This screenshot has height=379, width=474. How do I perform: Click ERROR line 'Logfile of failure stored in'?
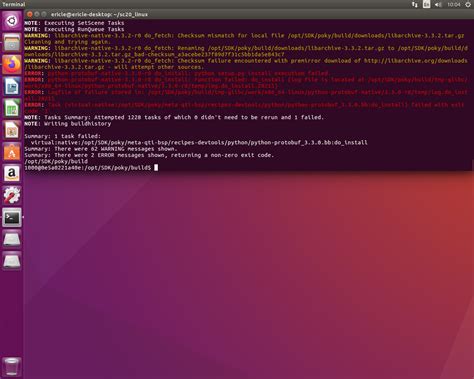pos(246,95)
